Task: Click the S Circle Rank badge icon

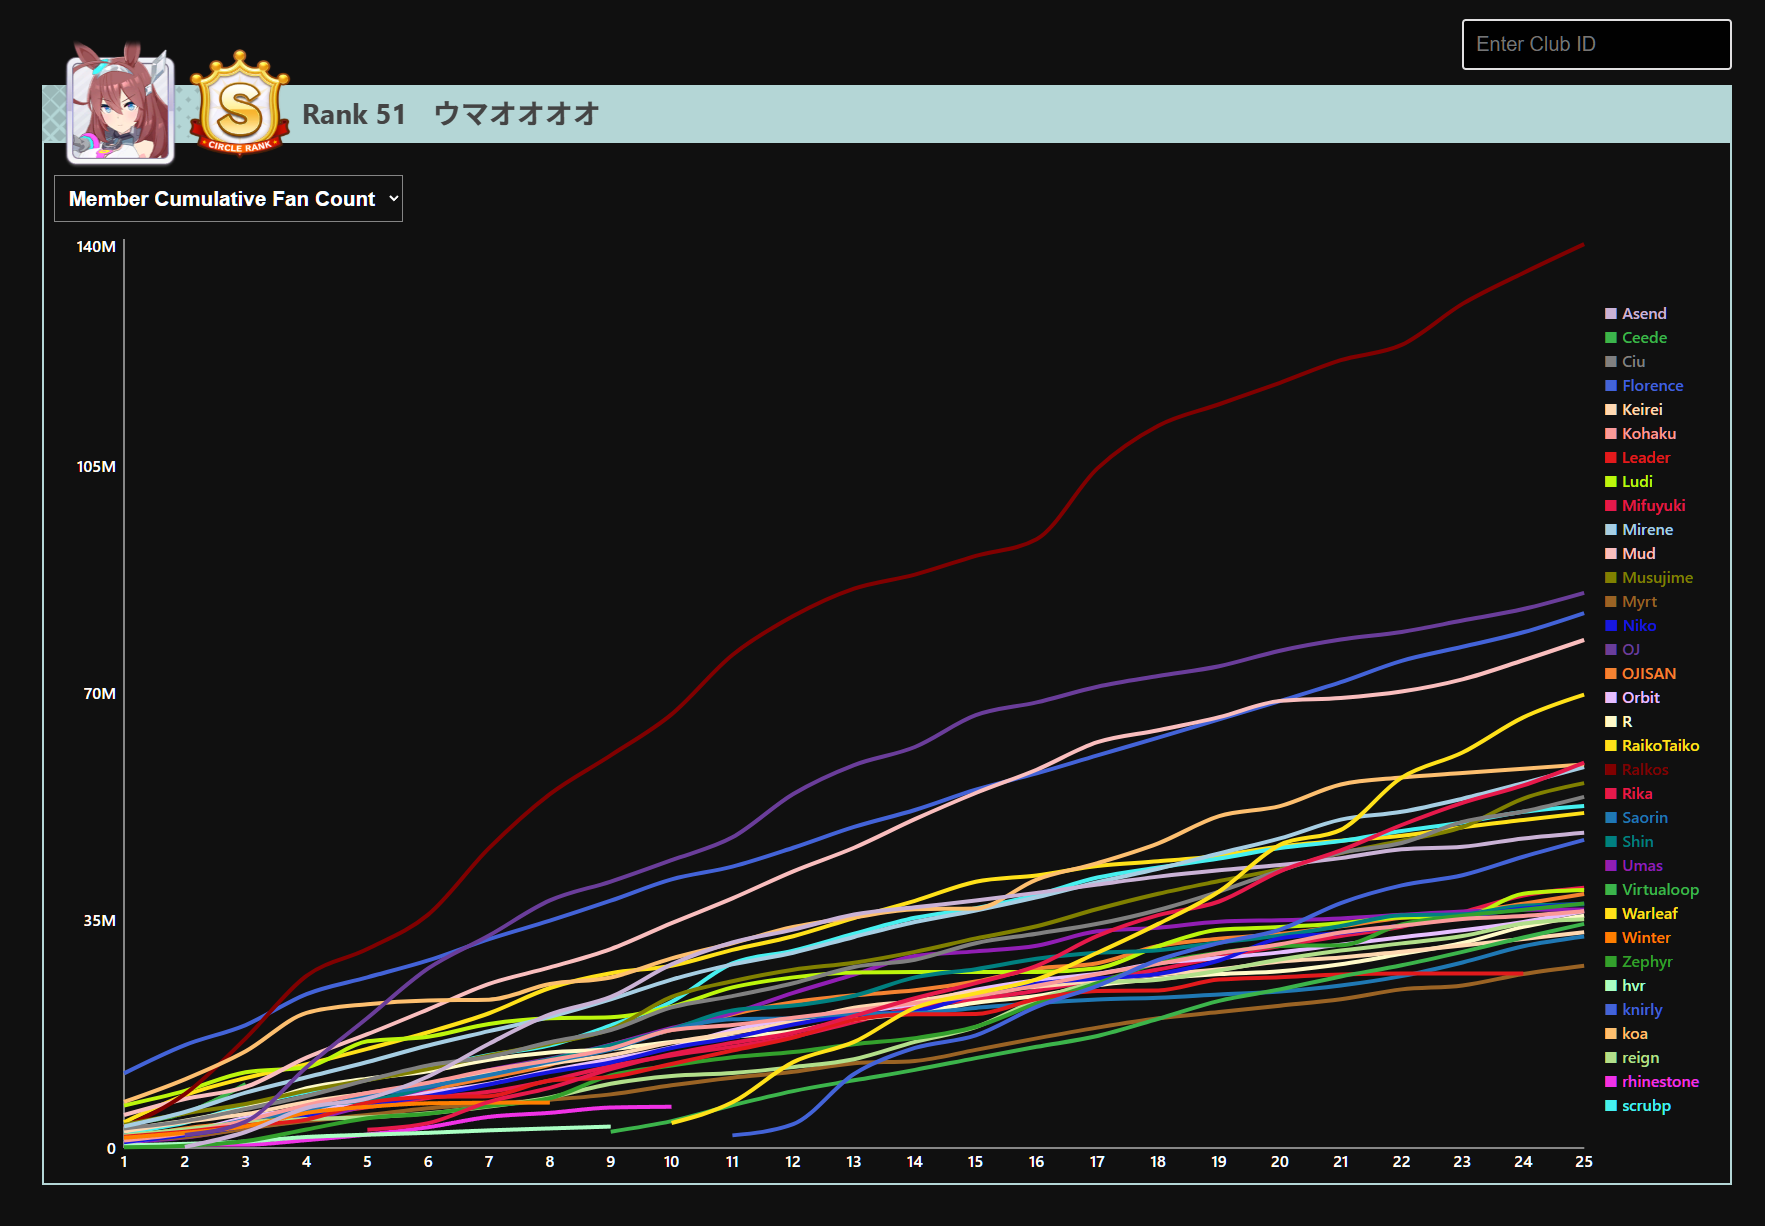Action: [240, 104]
